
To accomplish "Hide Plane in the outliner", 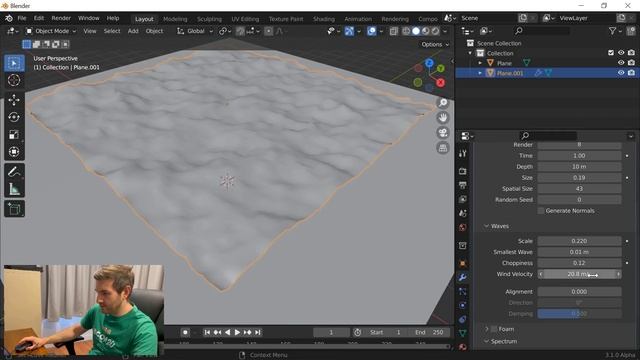I will [621, 63].
